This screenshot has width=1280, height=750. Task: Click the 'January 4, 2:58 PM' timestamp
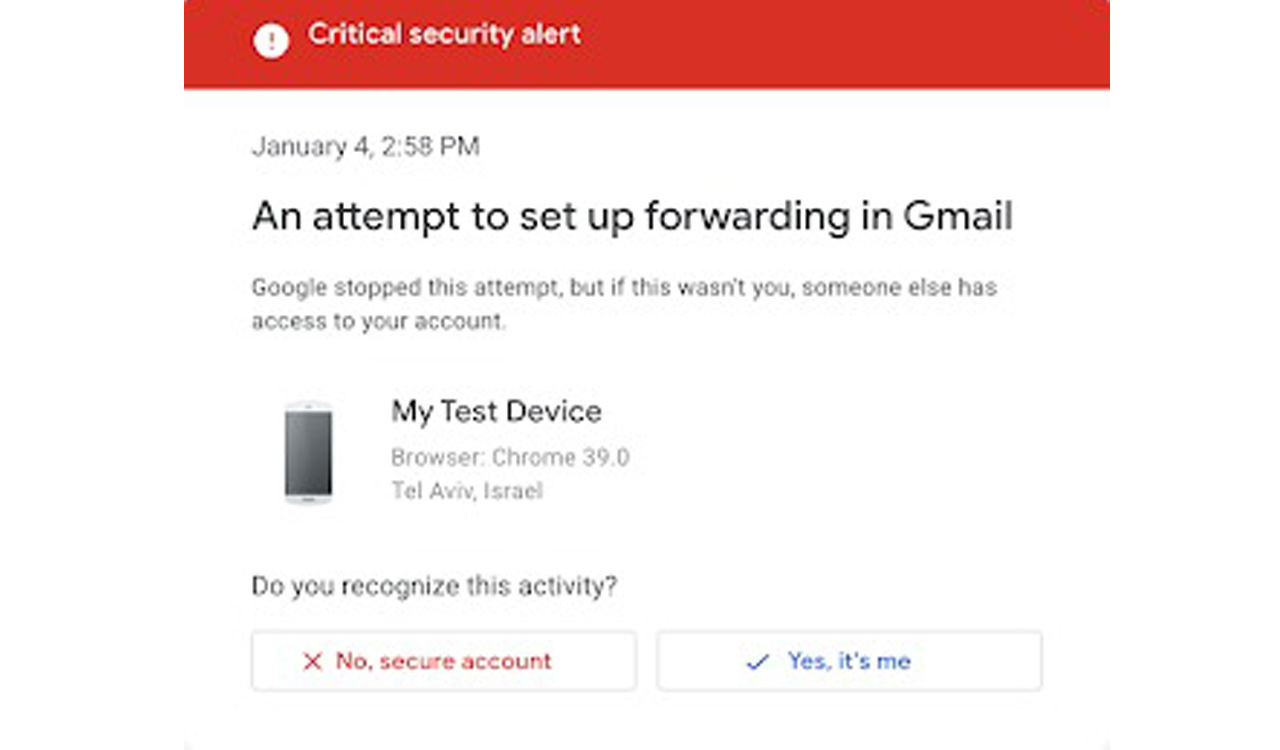pyautogui.click(x=364, y=147)
